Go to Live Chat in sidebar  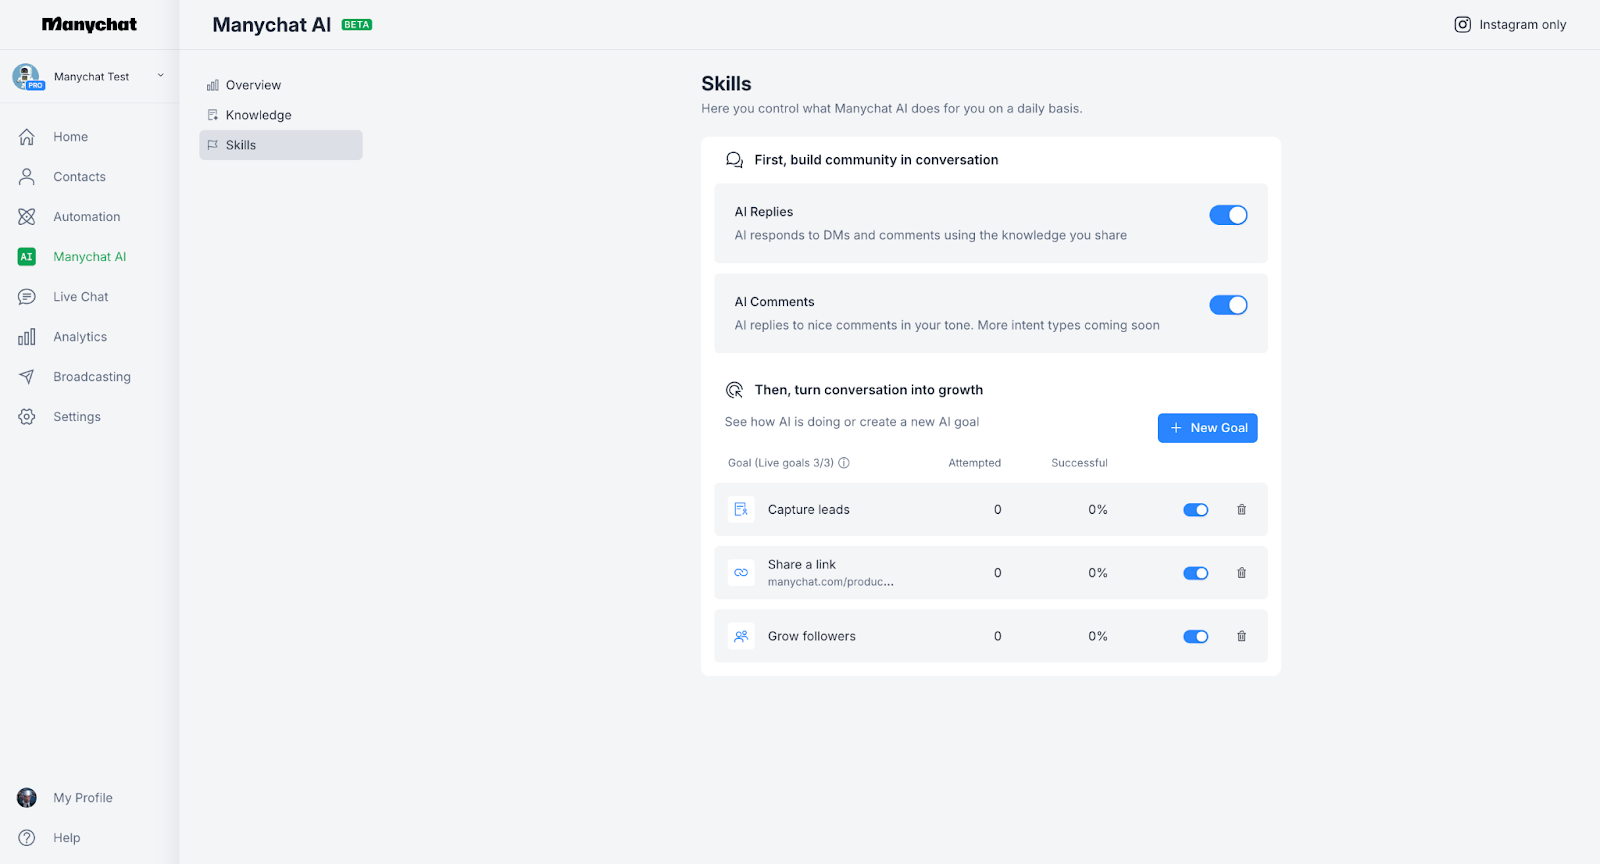tap(80, 297)
